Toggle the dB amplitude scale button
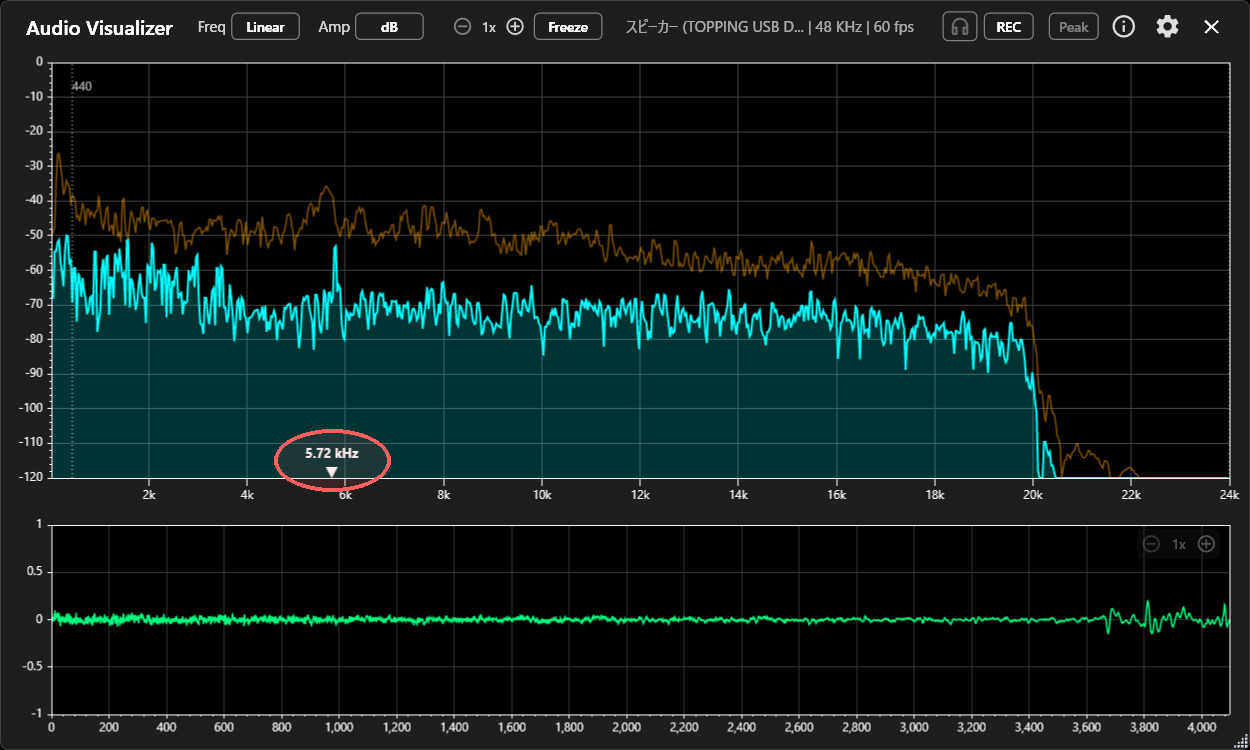Image resolution: width=1250 pixels, height=750 pixels. click(389, 27)
